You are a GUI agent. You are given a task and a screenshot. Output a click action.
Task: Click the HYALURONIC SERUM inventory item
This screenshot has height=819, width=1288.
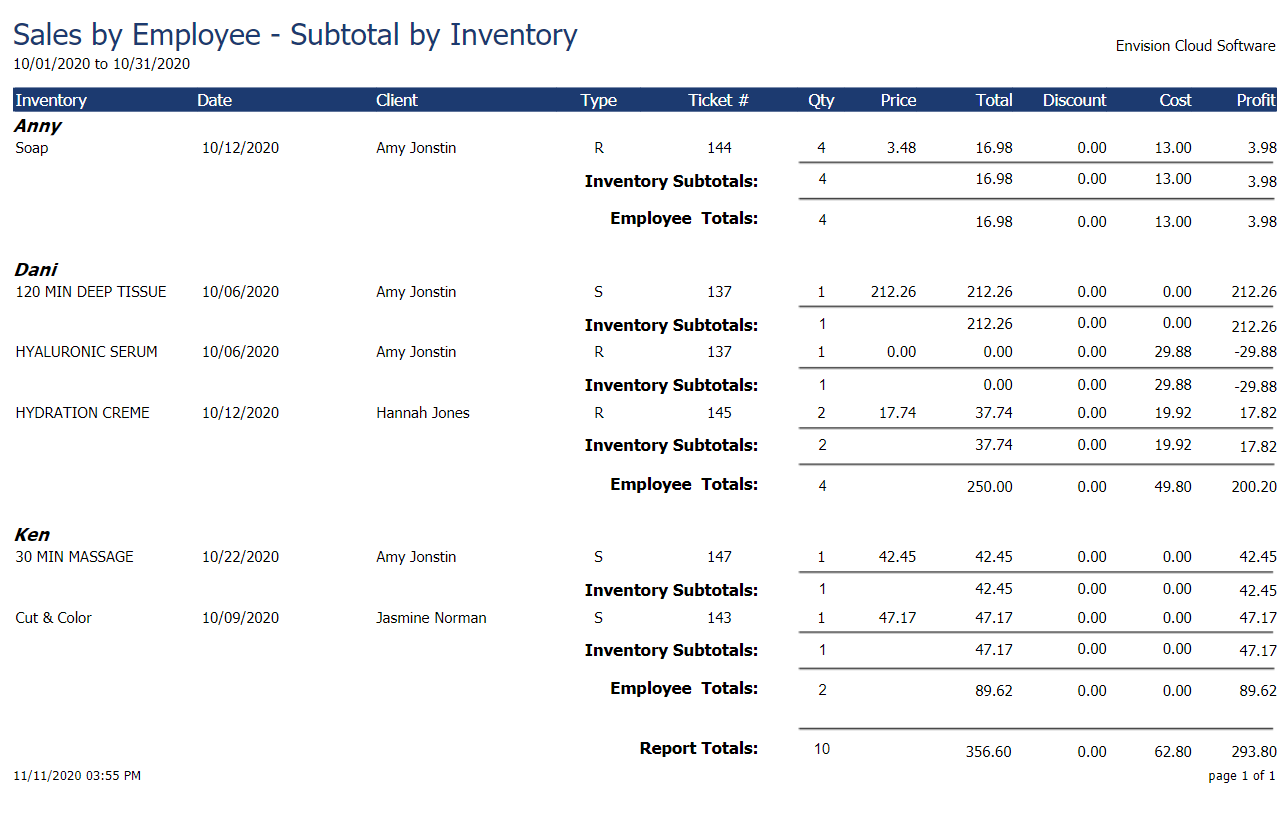(87, 352)
